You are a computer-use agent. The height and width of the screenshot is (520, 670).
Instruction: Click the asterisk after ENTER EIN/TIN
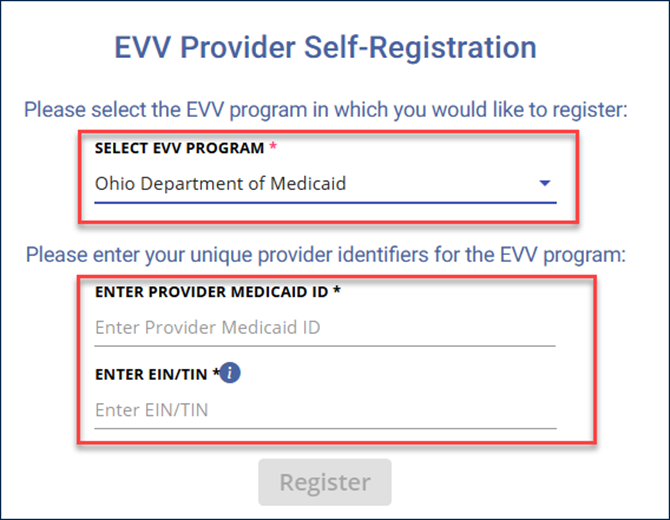coord(215,374)
